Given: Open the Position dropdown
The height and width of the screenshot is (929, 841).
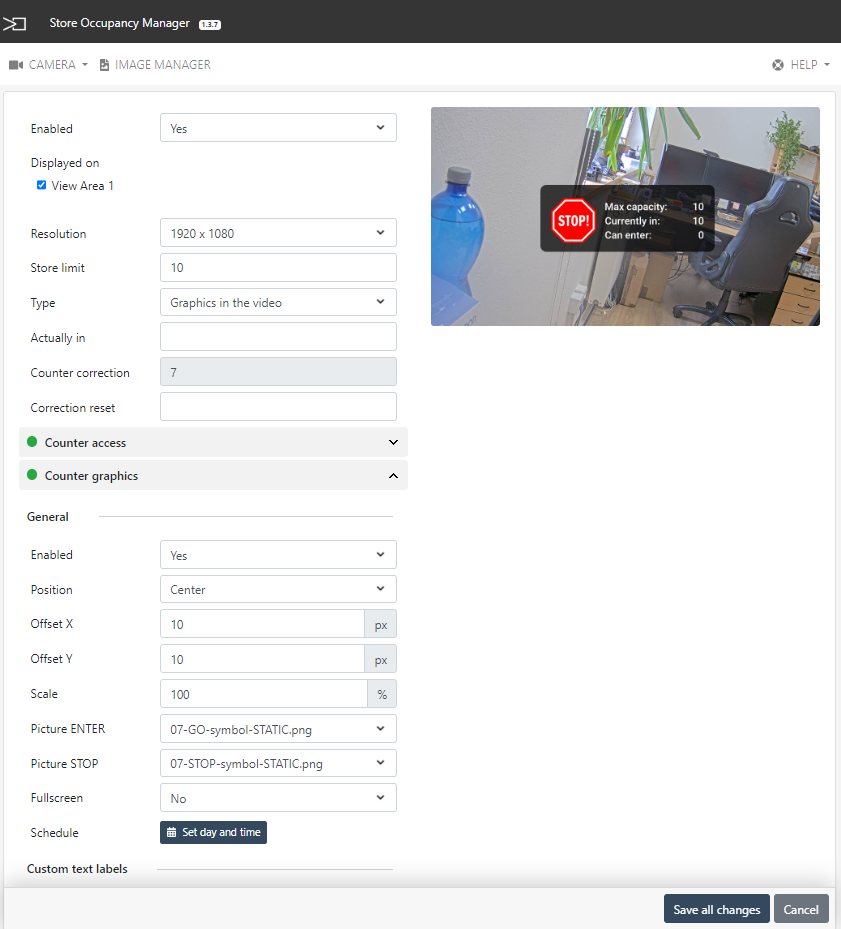Looking at the screenshot, I should [x=278, y=589].
